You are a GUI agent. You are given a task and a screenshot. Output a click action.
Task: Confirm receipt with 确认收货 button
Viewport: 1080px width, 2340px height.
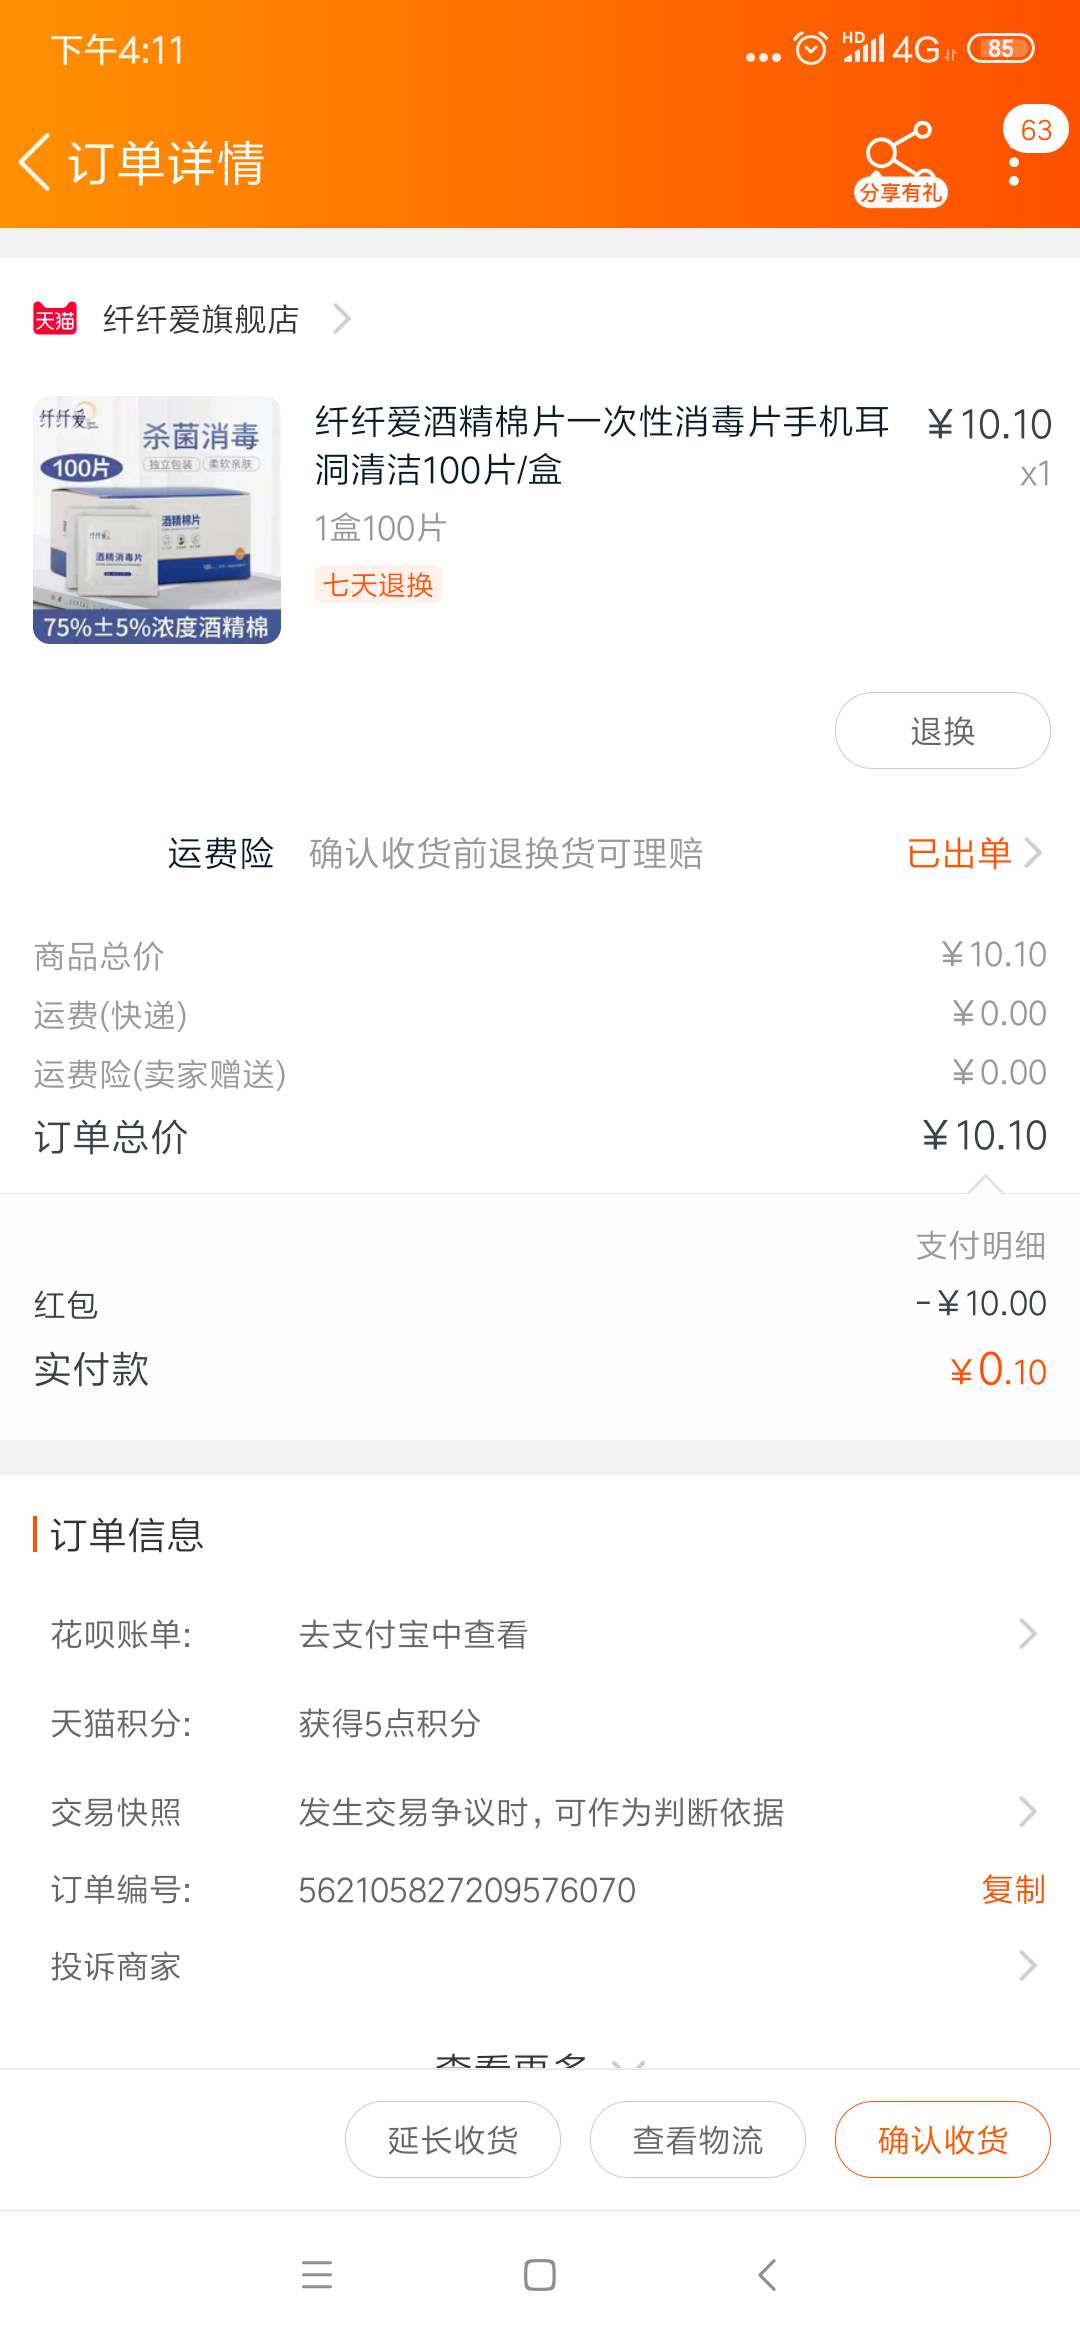[x=942, y=2139]
